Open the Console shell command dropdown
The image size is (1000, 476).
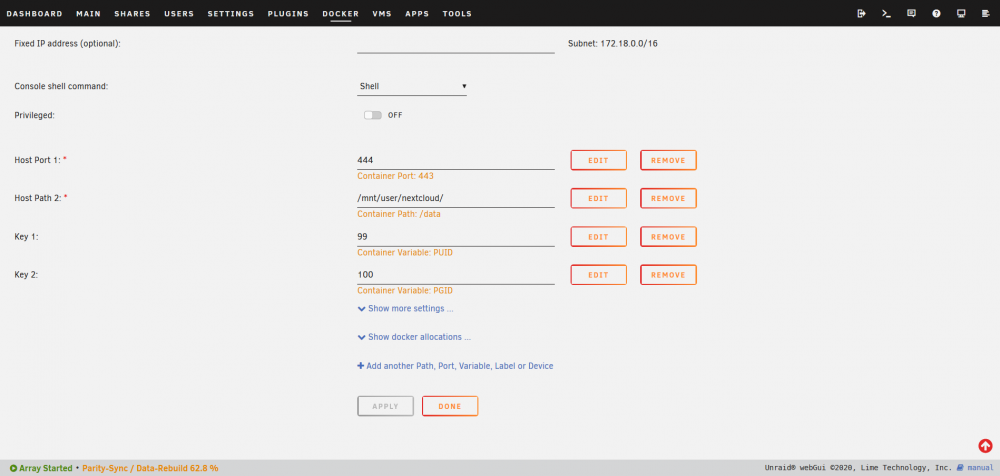(412, 86)
